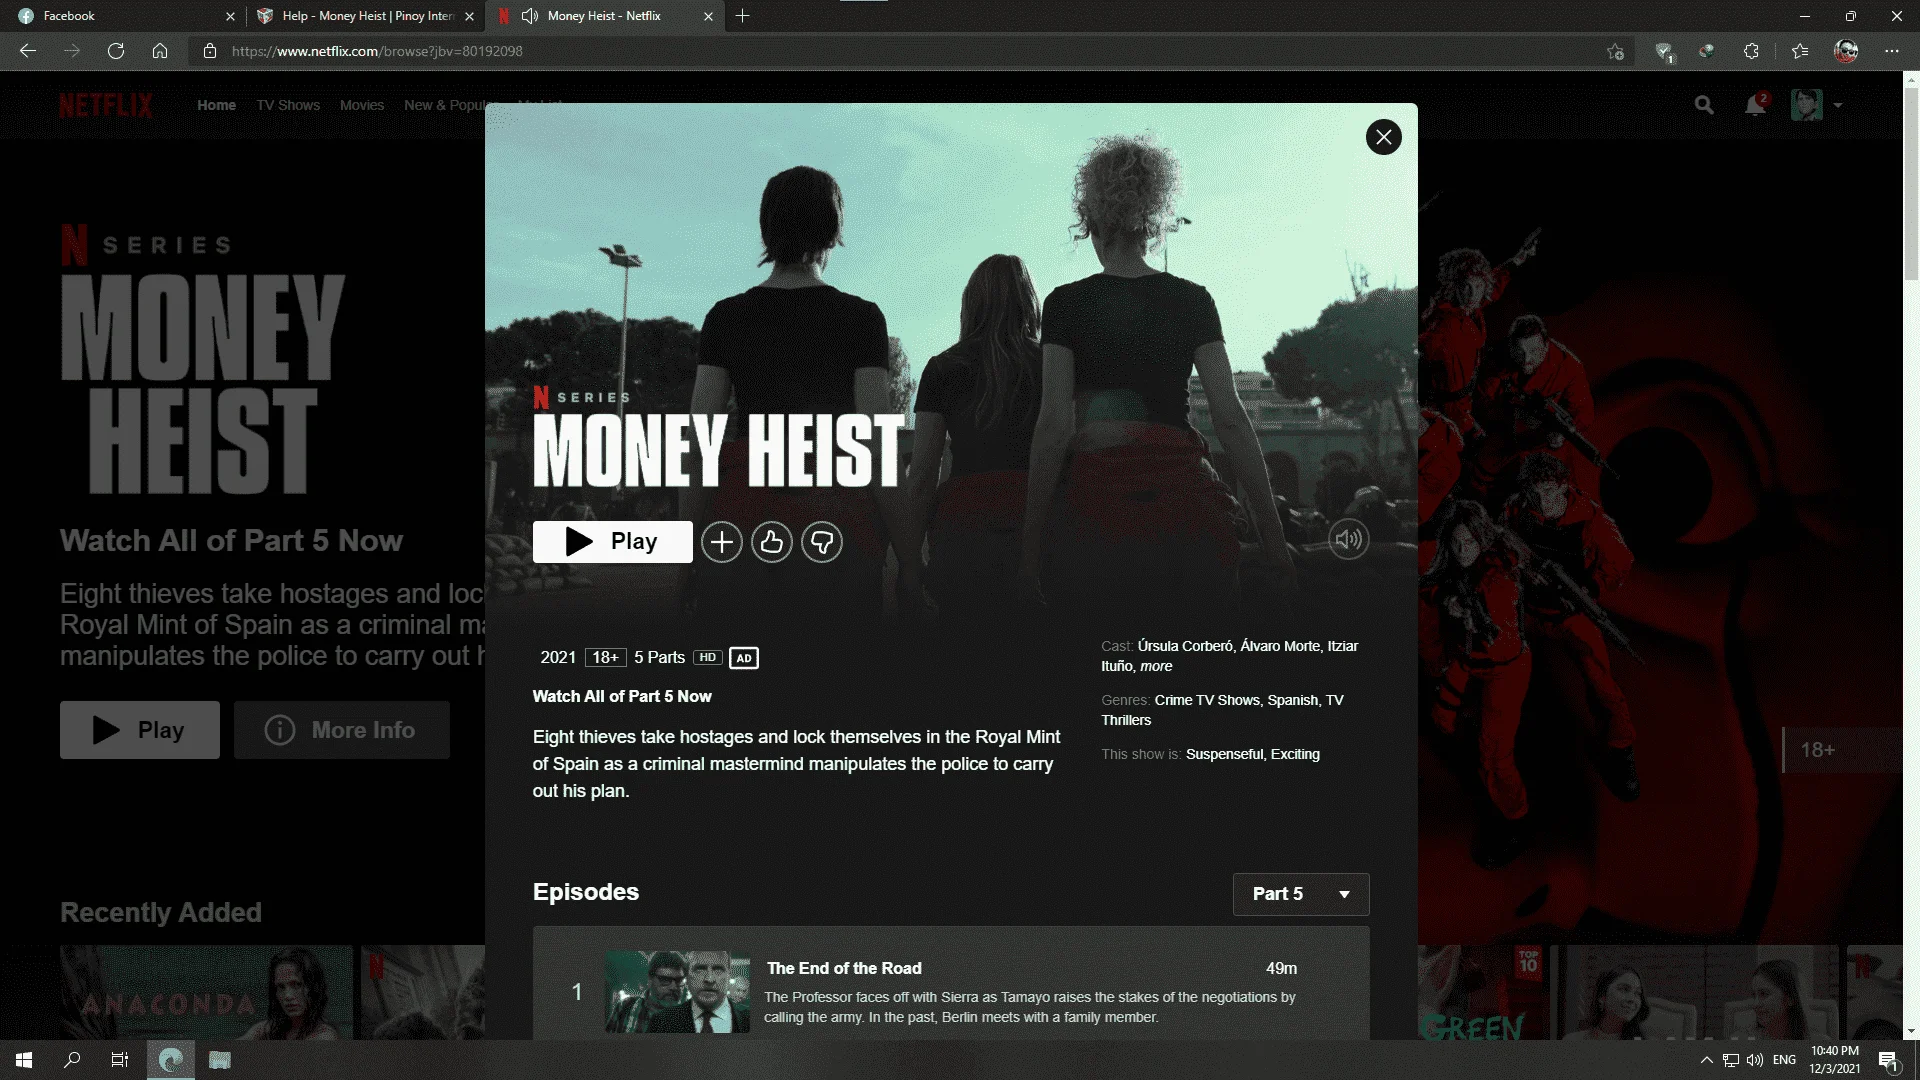This screenshot has height=1080, width=1920.
Task: Click the HD quality badge
Action: tap(707, 657)
